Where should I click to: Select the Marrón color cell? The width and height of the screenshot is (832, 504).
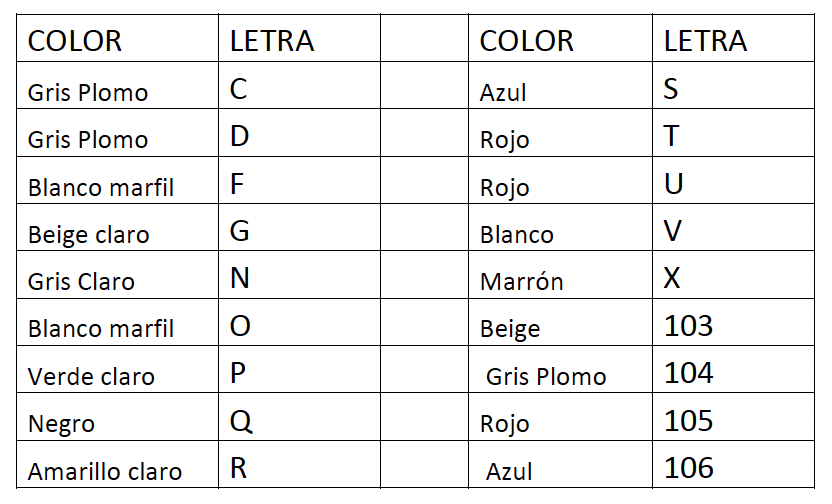coord(522,282)
